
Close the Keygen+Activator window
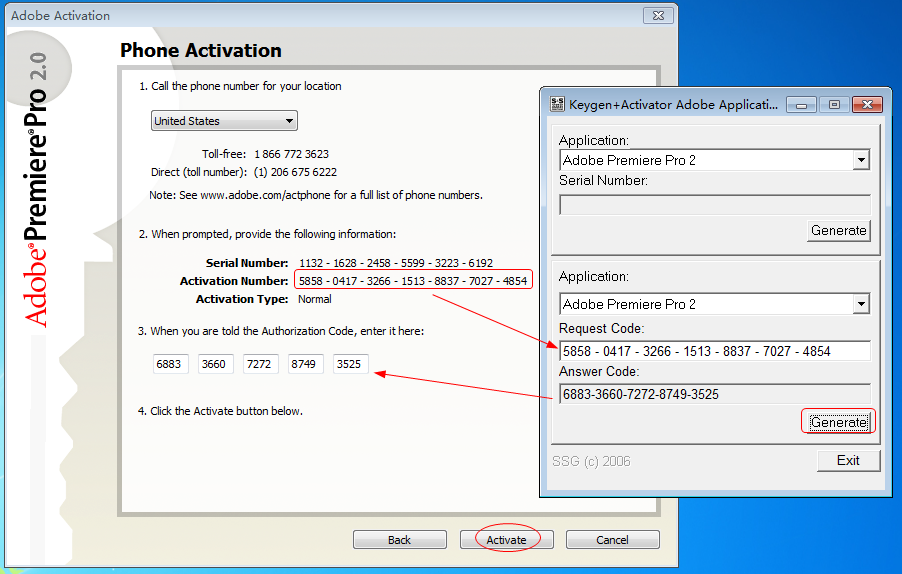coord(866,104)
